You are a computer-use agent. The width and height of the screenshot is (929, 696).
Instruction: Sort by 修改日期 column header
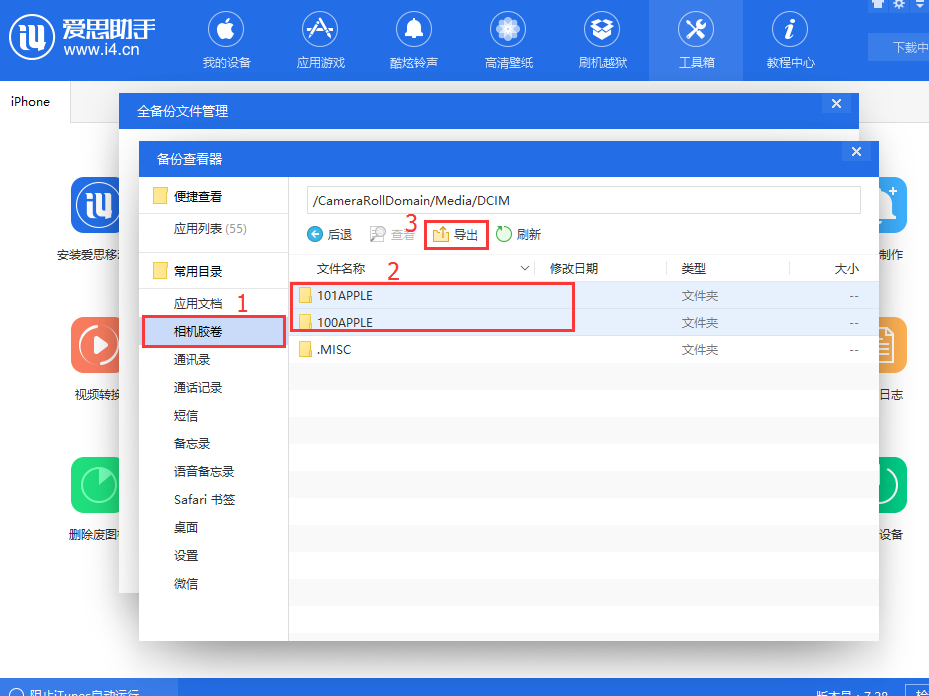coord(574,268)
